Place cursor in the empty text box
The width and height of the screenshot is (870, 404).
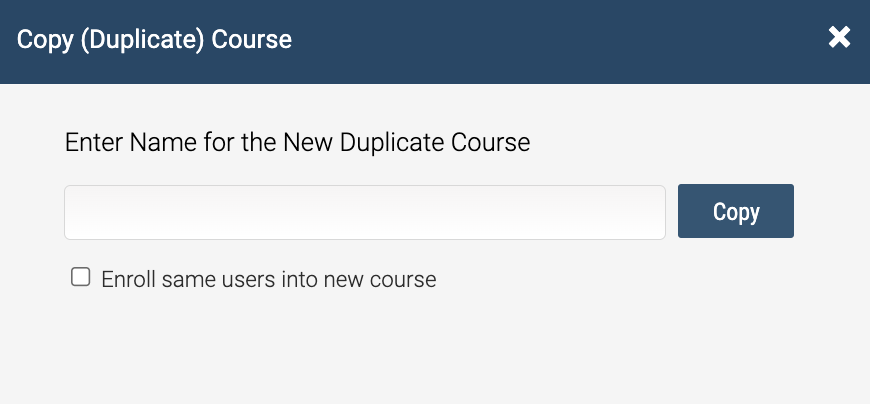tap(365, 213)
